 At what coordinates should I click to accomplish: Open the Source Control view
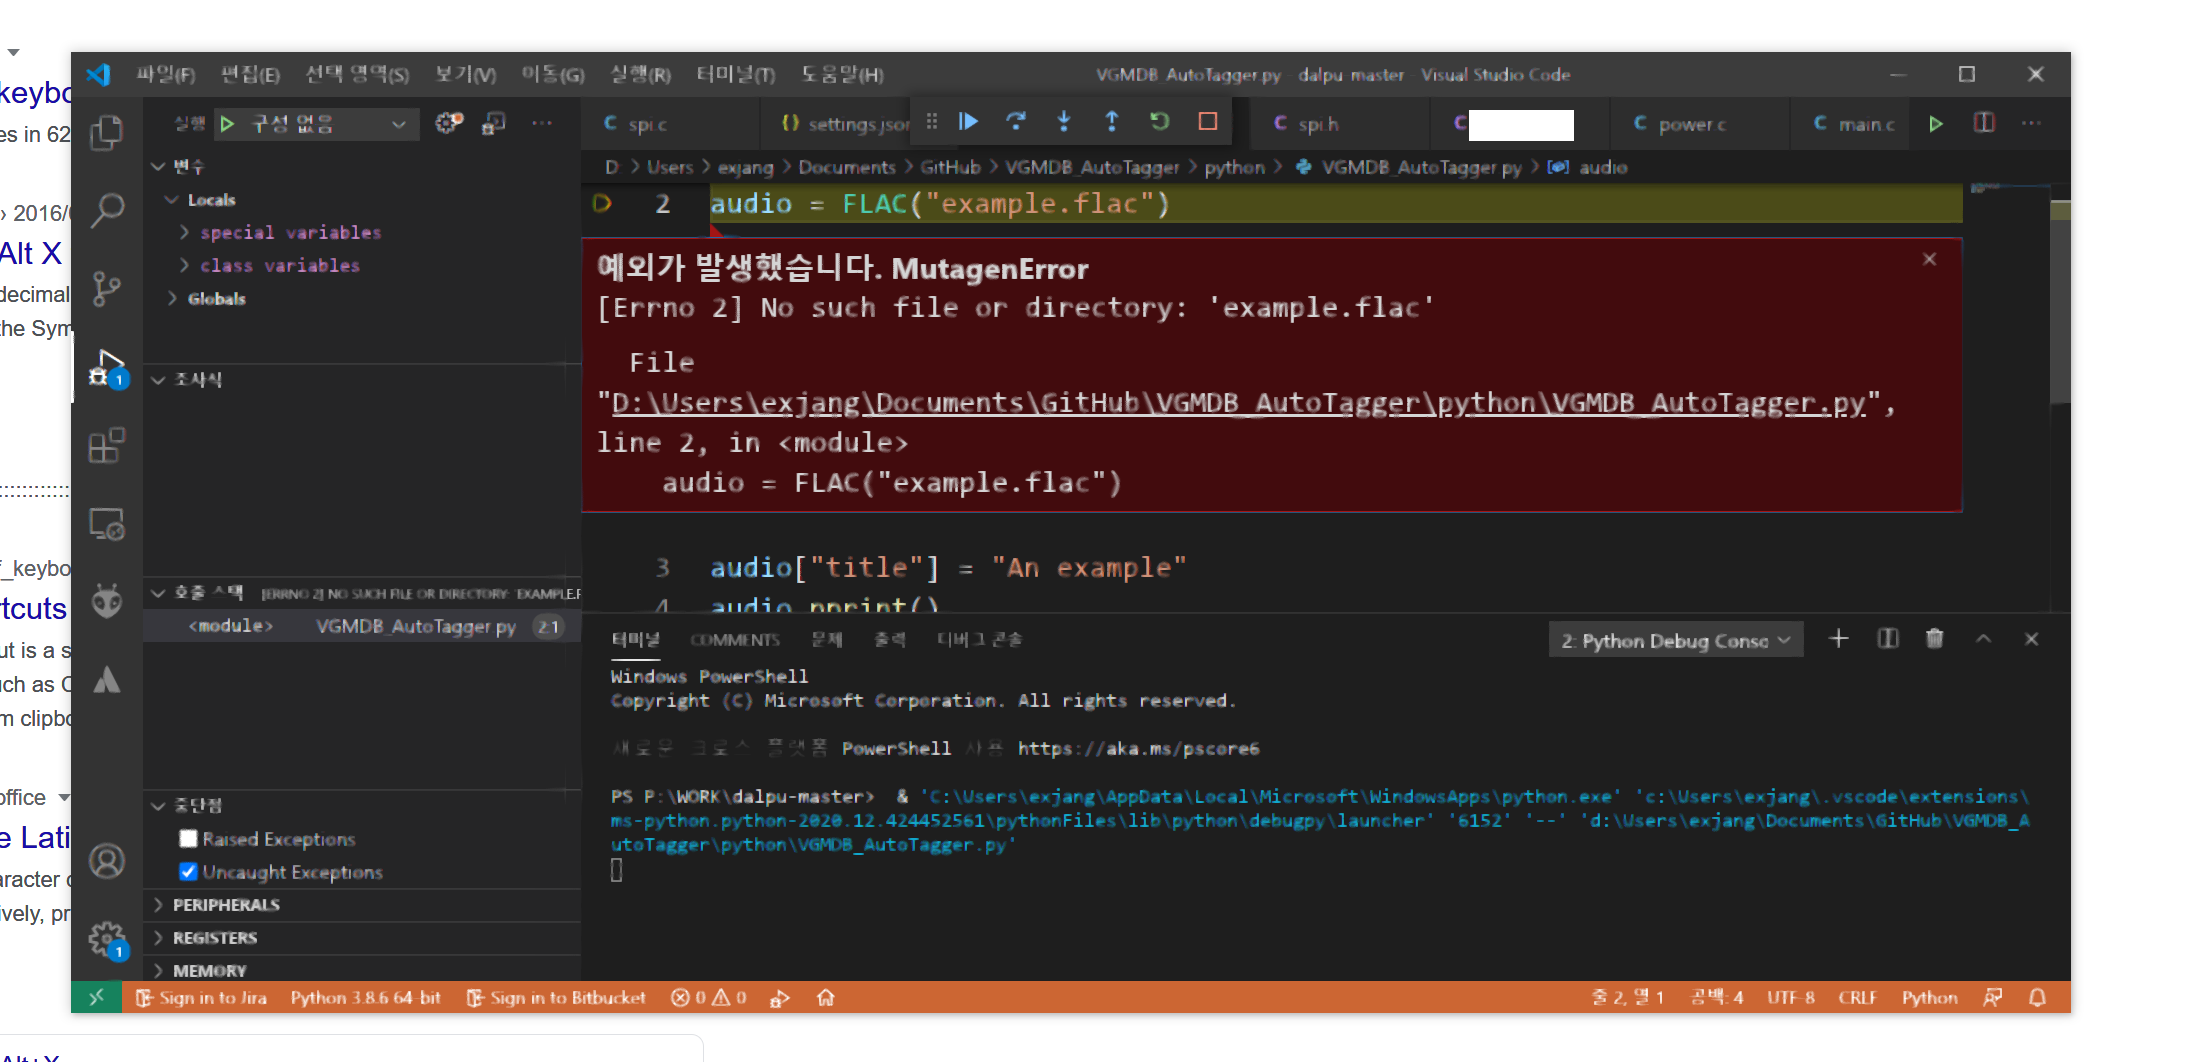click(x=107, y=289)
